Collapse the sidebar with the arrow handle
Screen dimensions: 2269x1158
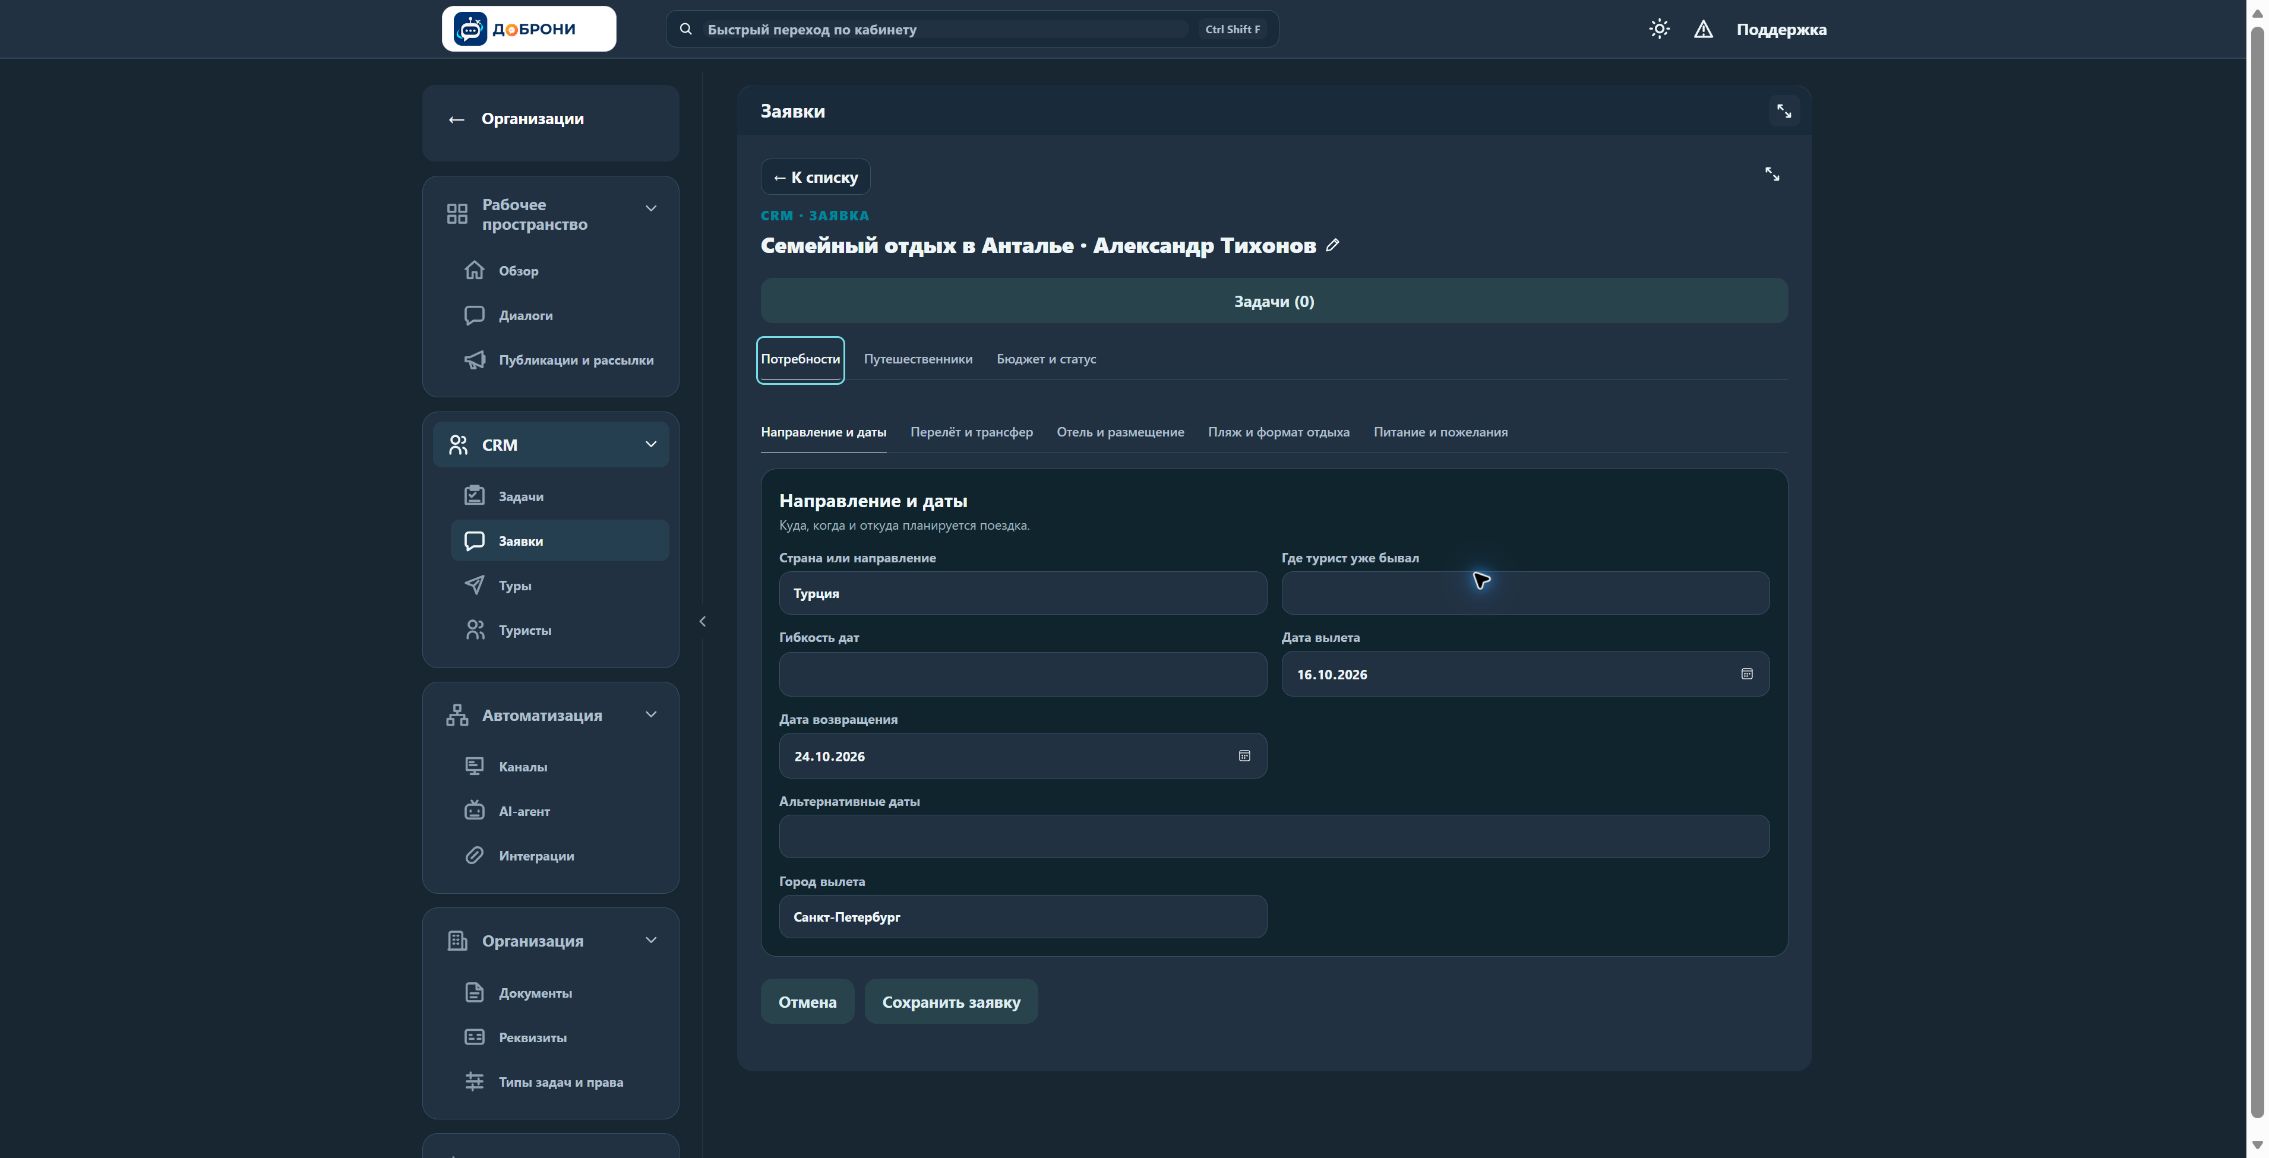702,622
